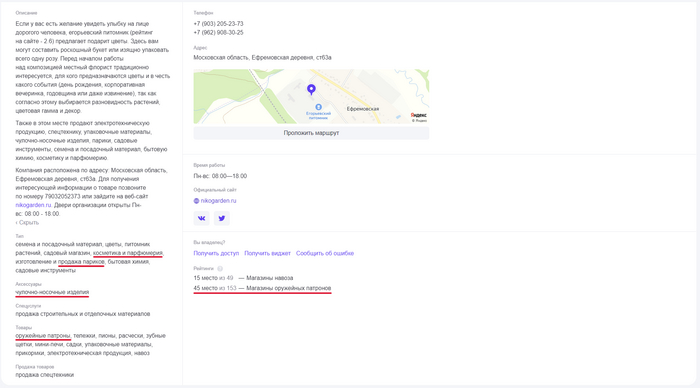Click the address Московская область, Ефремовская деревня
This screenshot has width=700, height=388.
tap(262, 58)
